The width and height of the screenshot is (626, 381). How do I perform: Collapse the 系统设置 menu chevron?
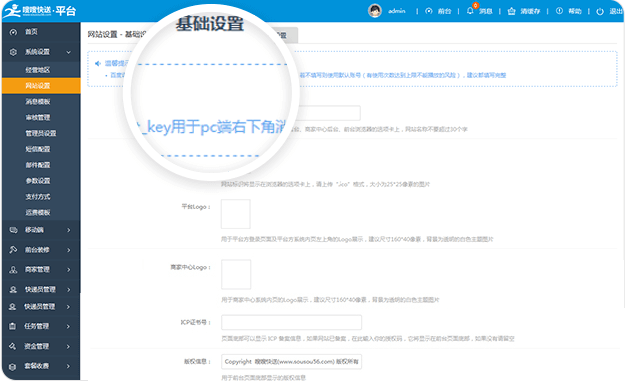click(x=69, y=52)
